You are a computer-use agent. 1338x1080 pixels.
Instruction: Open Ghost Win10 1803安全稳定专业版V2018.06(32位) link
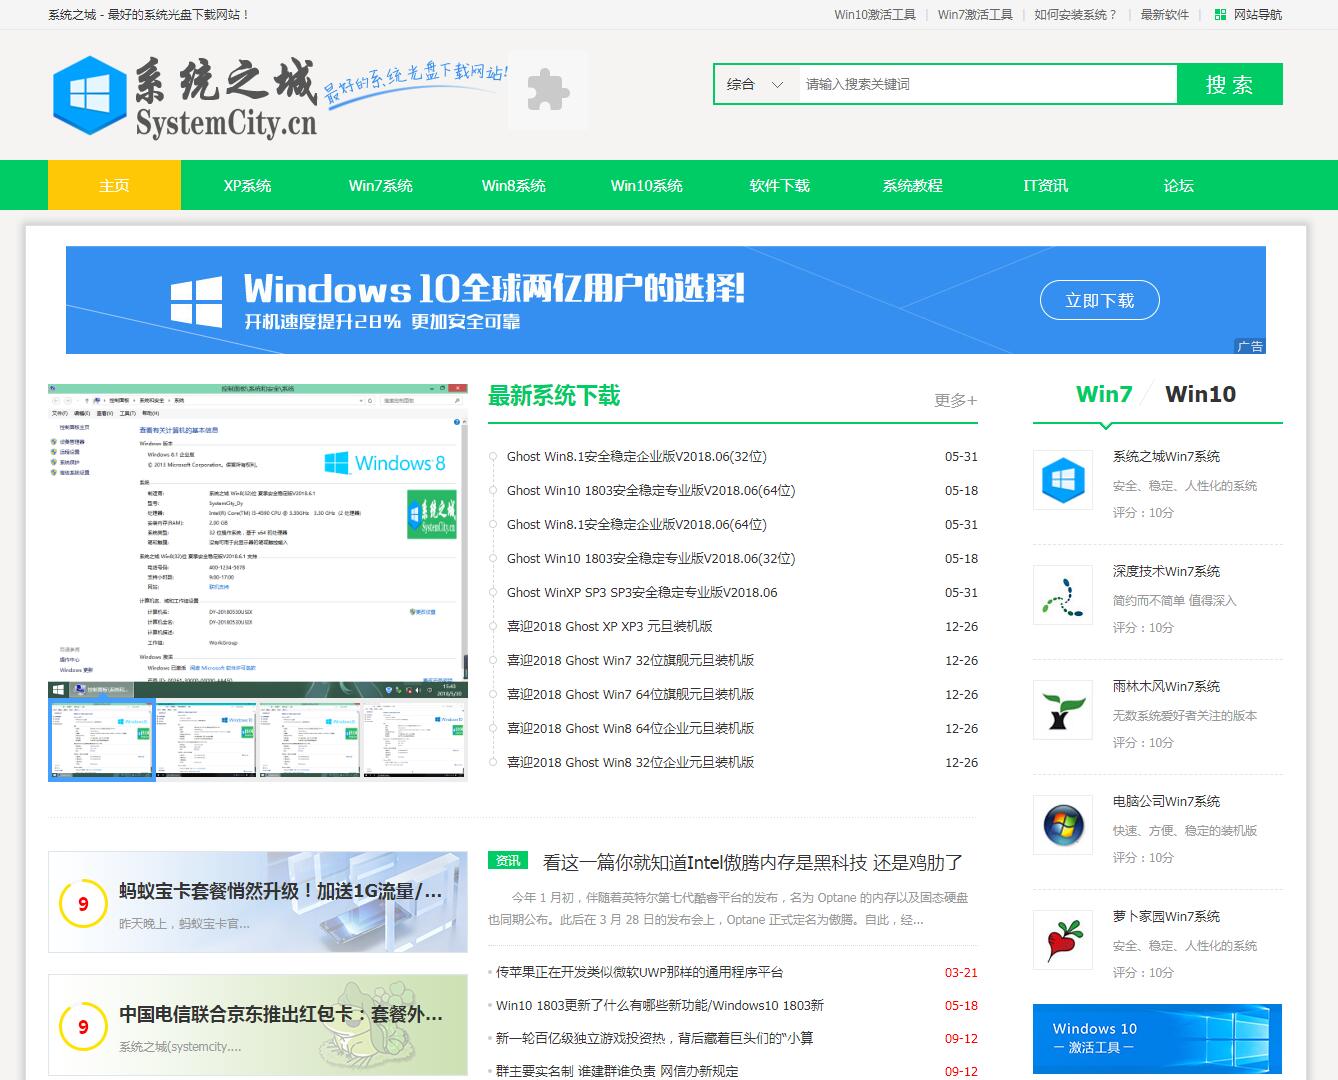pos(651,558)
